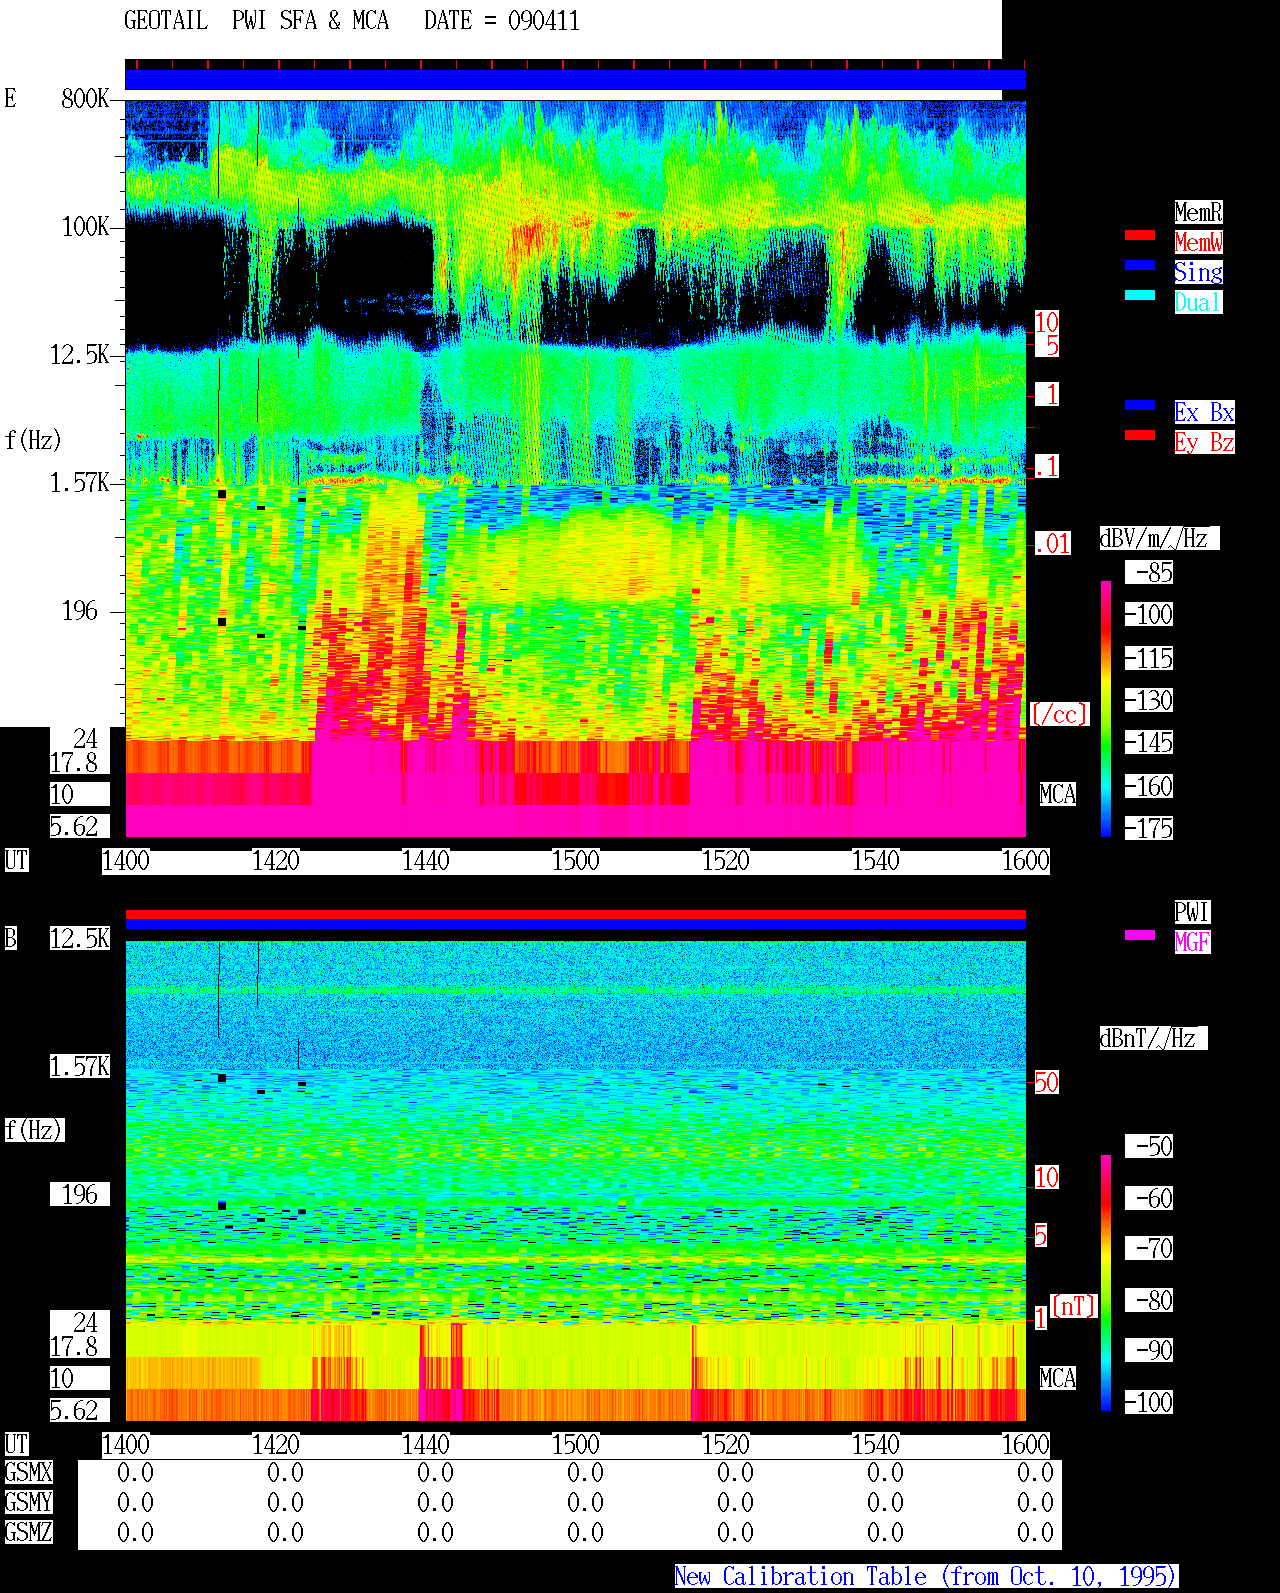Image resolution: width=1280 pixels, height=1593 pixels.
Task: Click the red MemW legend swatch
Action: (1140, 236)
